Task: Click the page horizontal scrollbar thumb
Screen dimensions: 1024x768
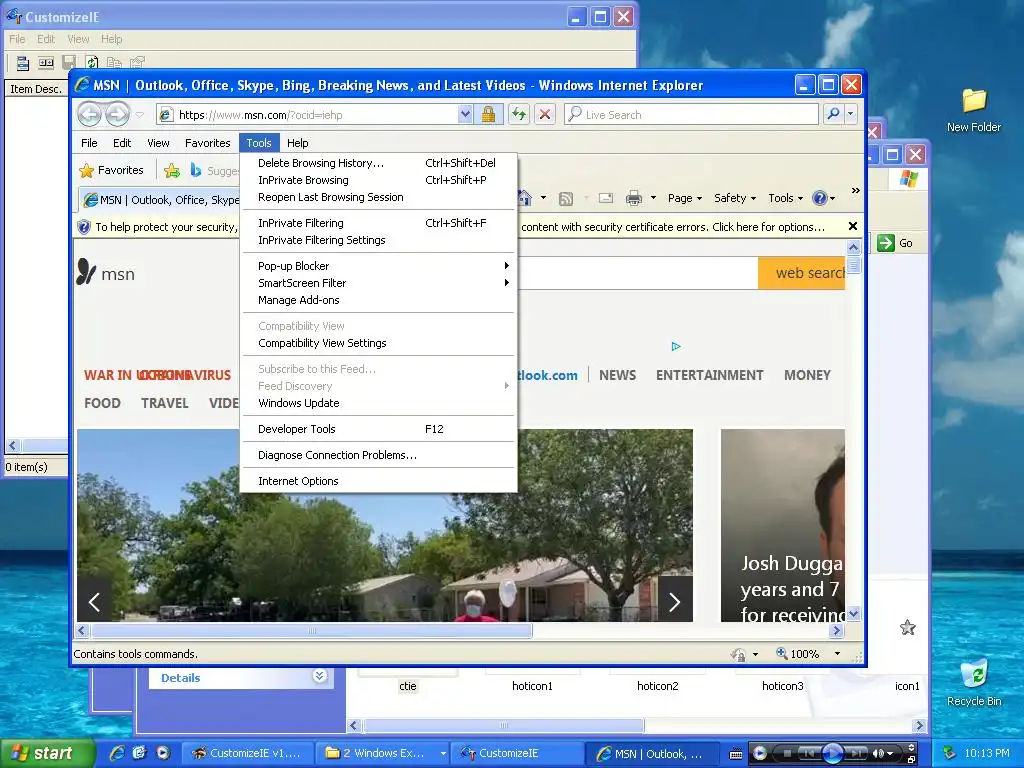Action: click(312, 631)
